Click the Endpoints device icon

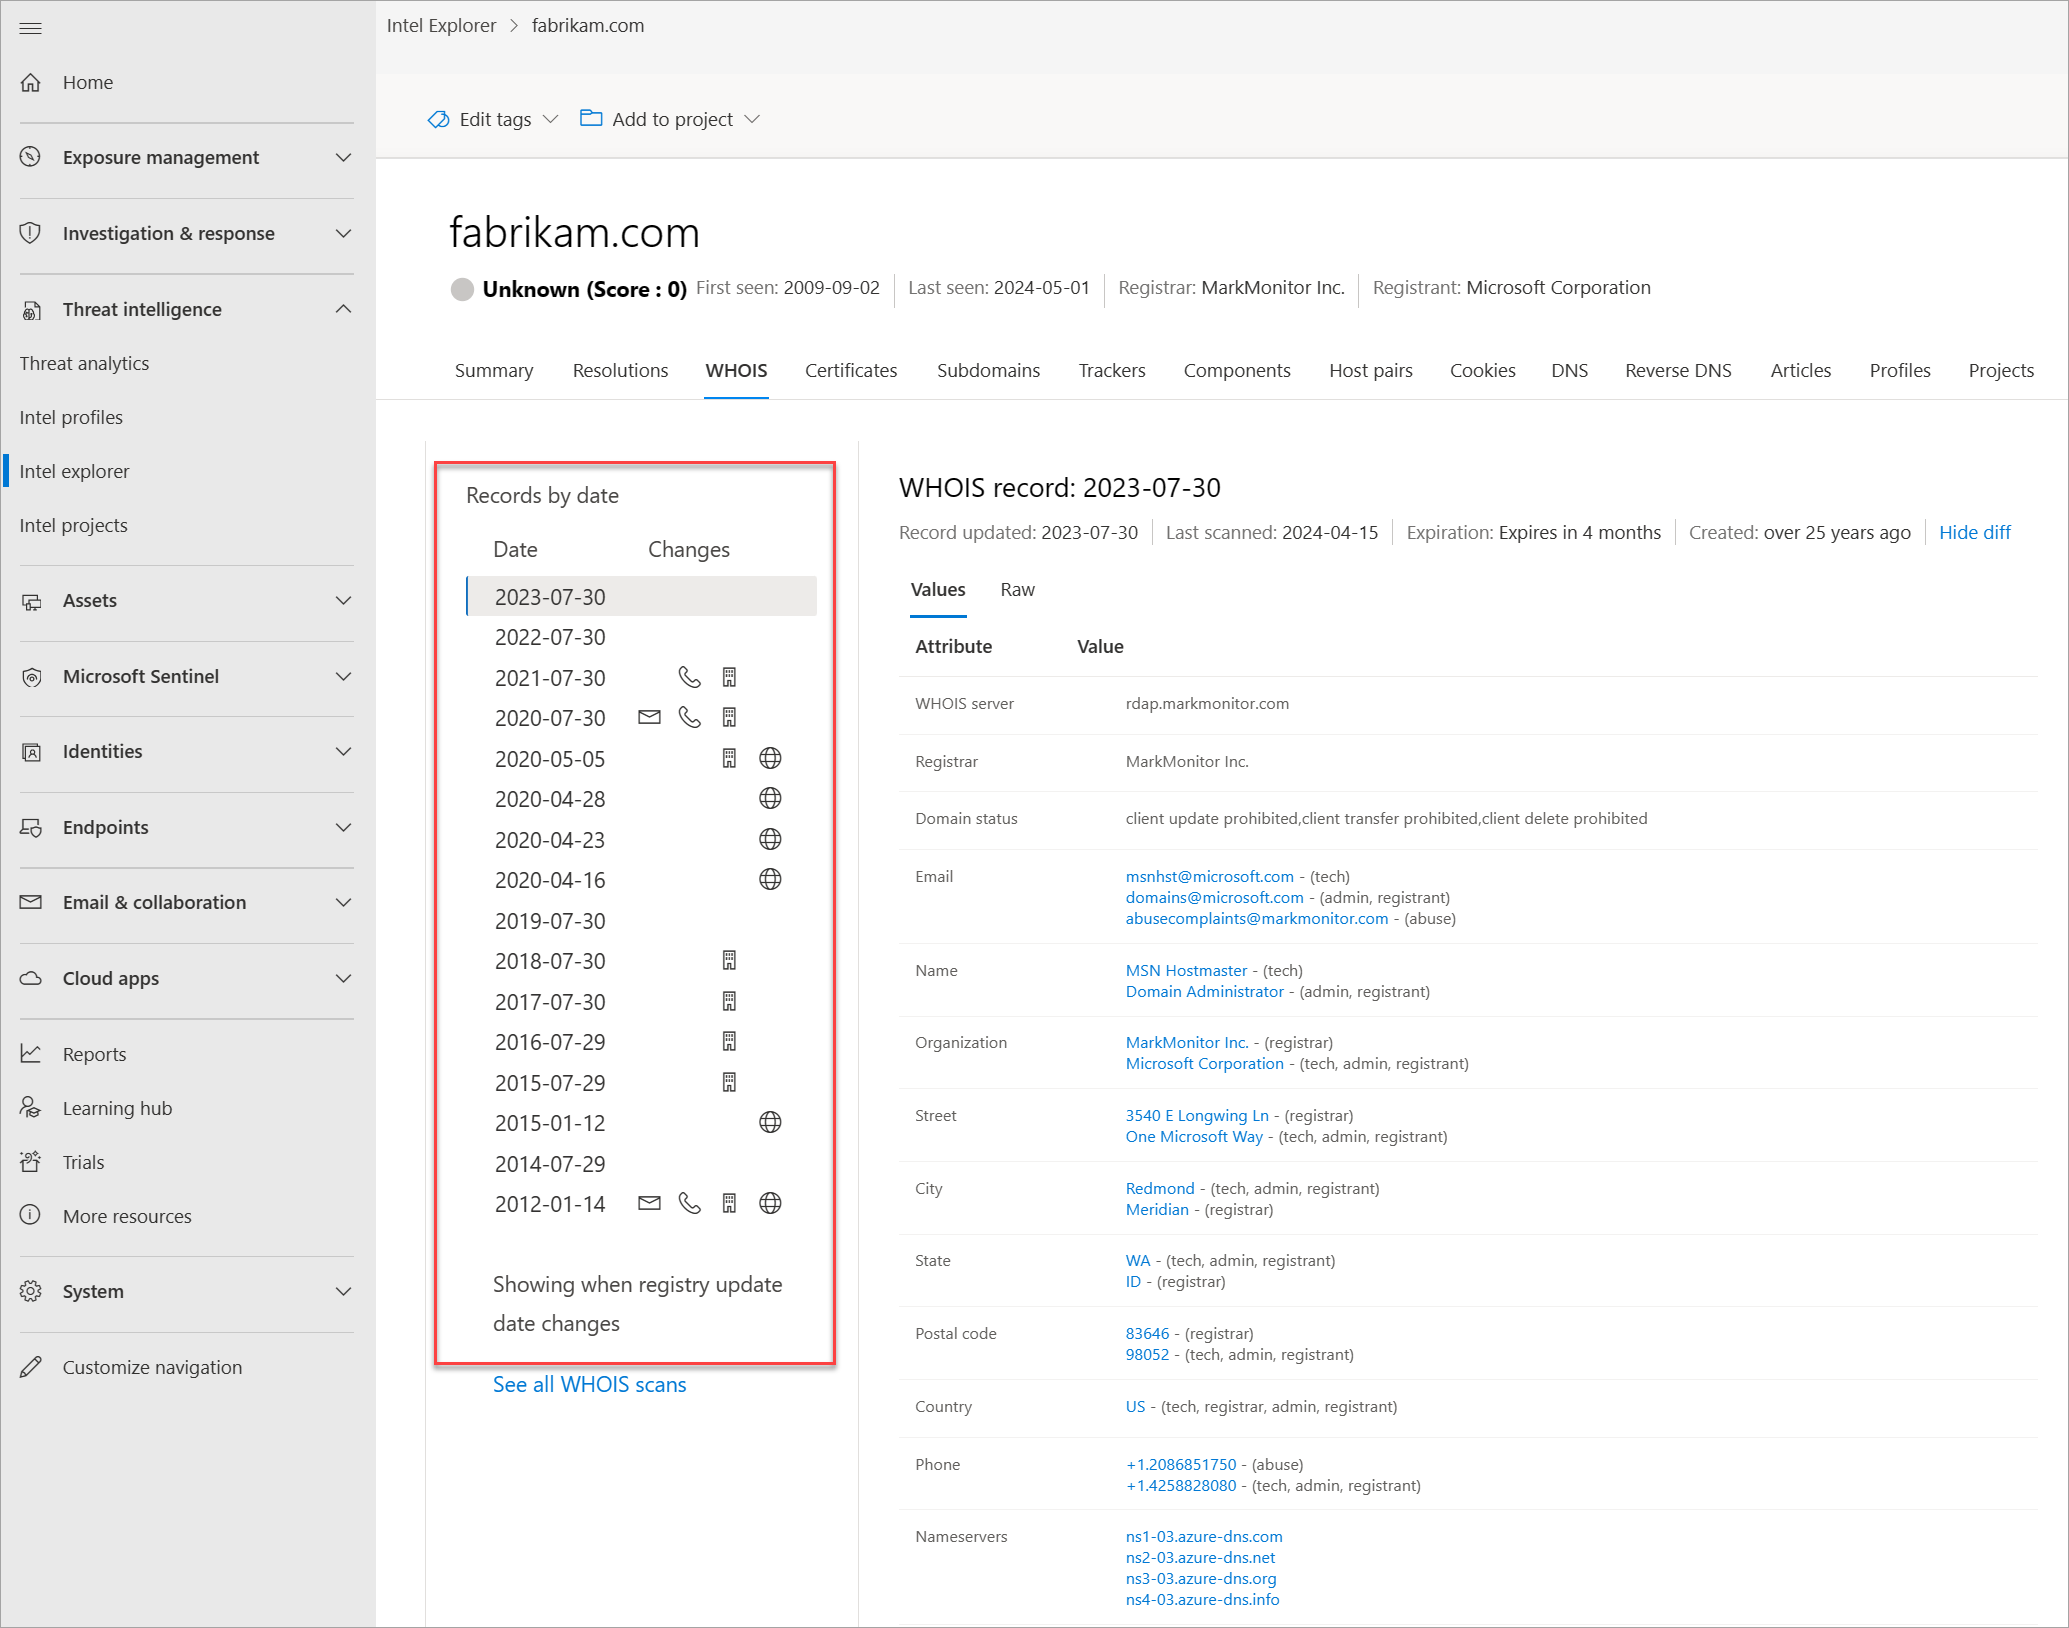(31, 827)
